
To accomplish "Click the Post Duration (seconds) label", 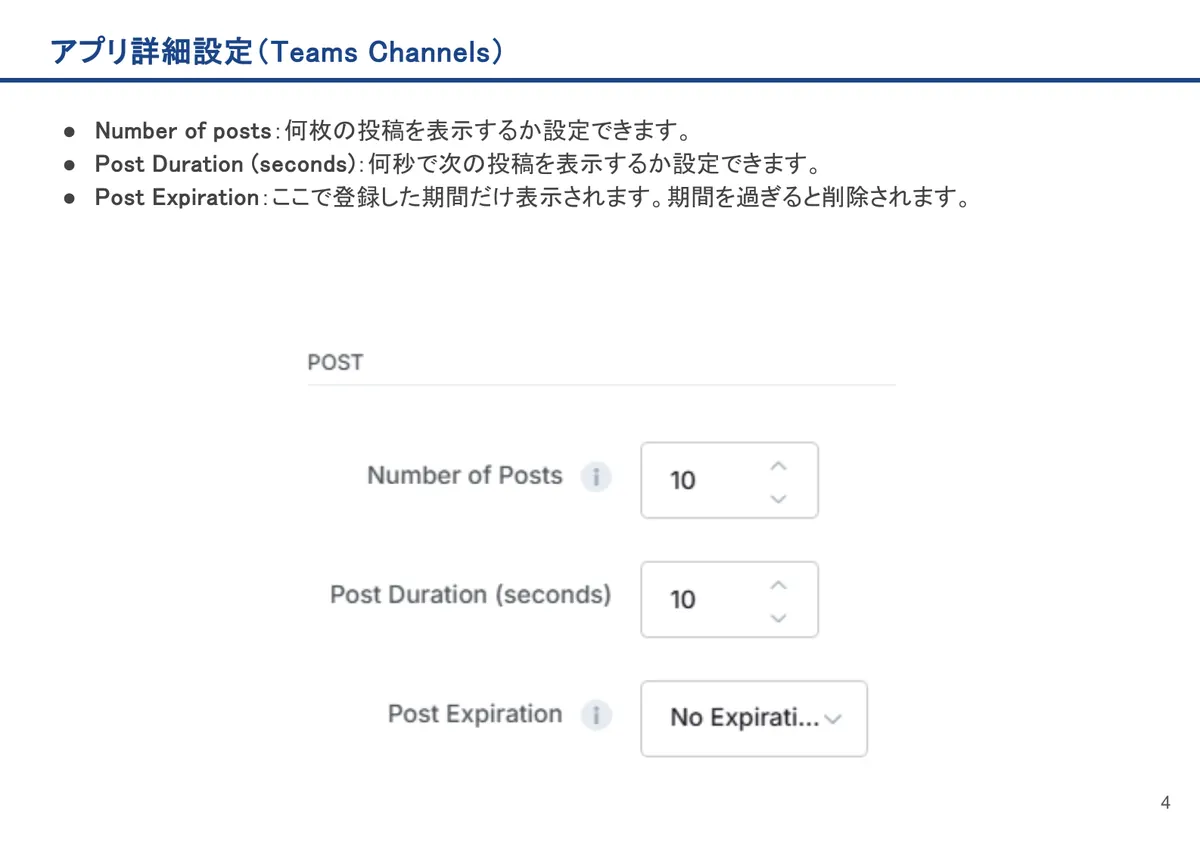I will tap(470, 595).
